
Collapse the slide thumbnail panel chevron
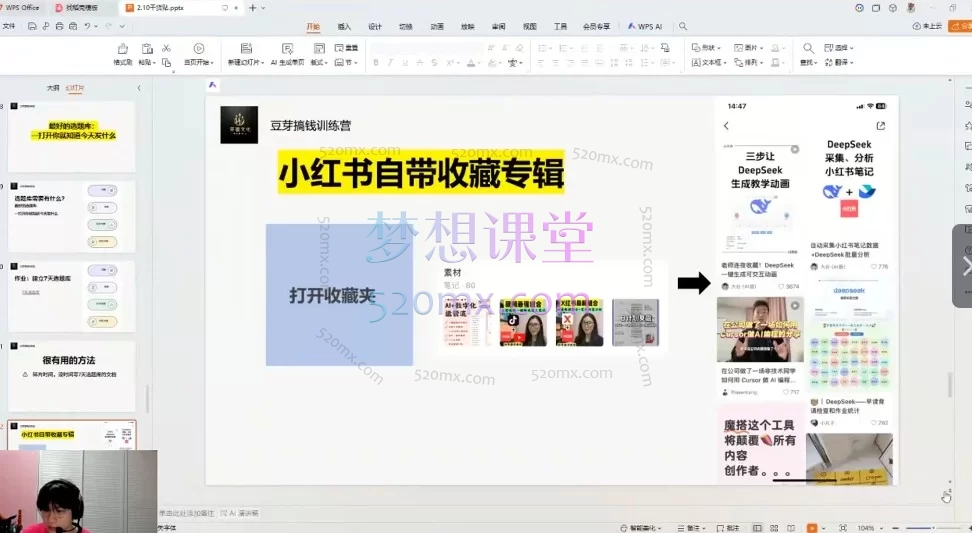[x=139, y=88]
